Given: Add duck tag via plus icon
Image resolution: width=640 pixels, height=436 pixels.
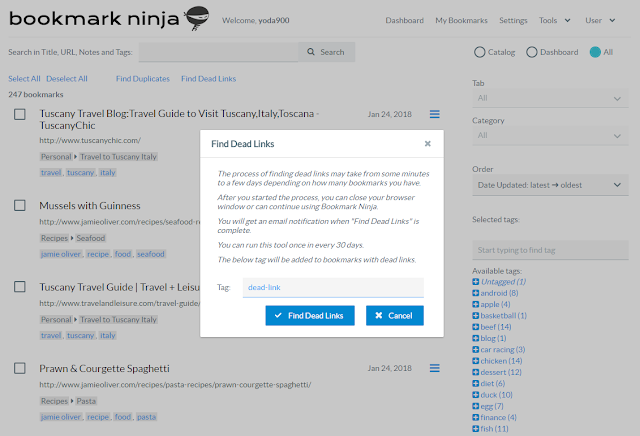Looking at the screenshot, I should pyautogui.click(x=476, y=395).
